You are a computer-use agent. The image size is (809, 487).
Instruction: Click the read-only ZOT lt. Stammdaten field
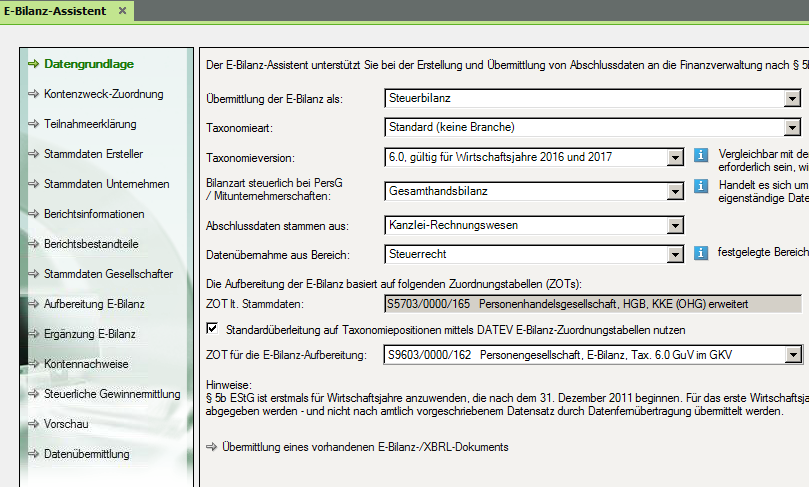[x=593, y=304]
